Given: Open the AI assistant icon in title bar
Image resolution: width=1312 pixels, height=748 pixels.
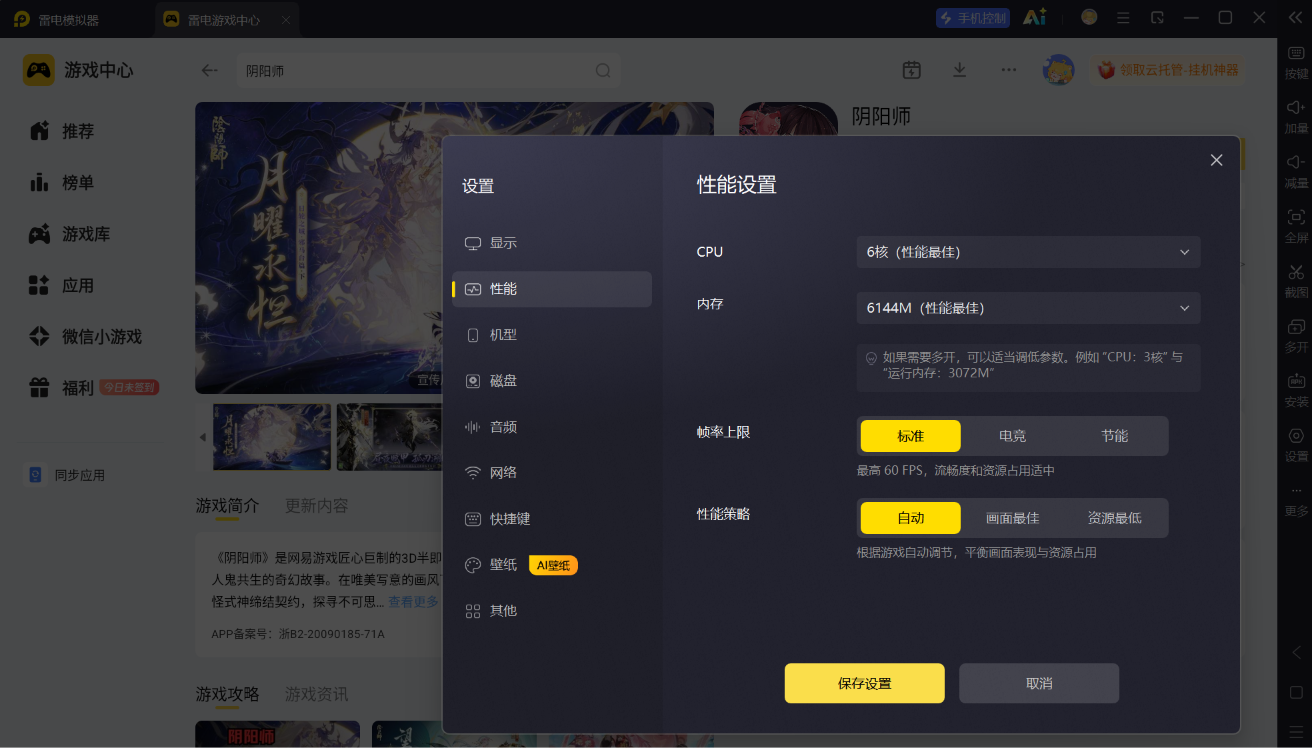Looking at the screenshot, I should [x=1034, y=18].
